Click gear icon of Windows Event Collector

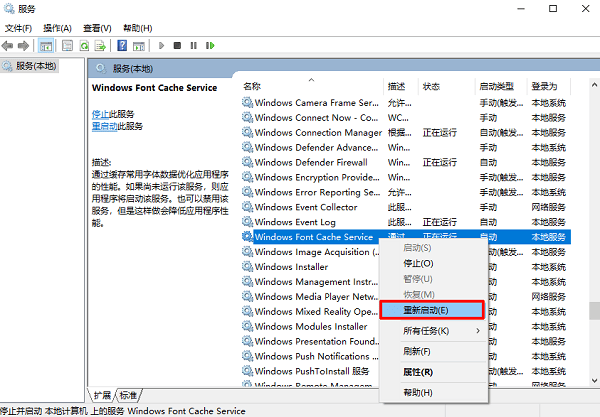click(x=248, y=207)
